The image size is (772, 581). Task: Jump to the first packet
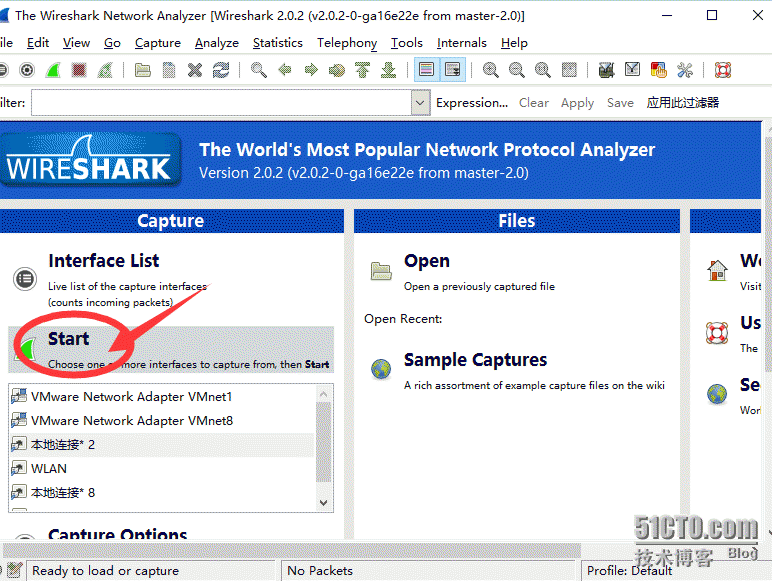(x=363, y=70)
